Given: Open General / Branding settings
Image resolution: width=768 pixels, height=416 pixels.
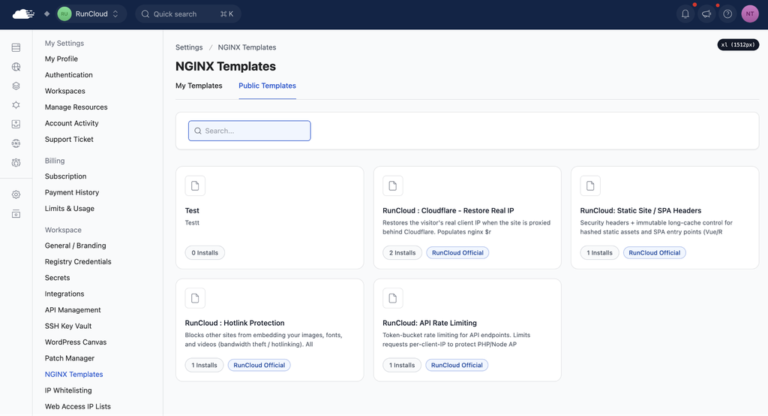Looking at the screenshot, I should 75,245.
